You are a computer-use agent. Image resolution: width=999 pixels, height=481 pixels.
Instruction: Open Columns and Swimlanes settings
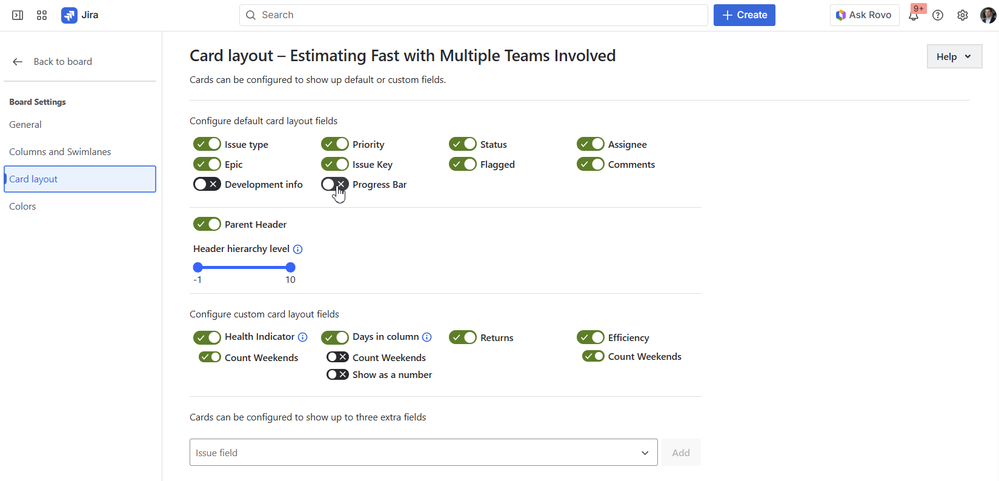60,152
